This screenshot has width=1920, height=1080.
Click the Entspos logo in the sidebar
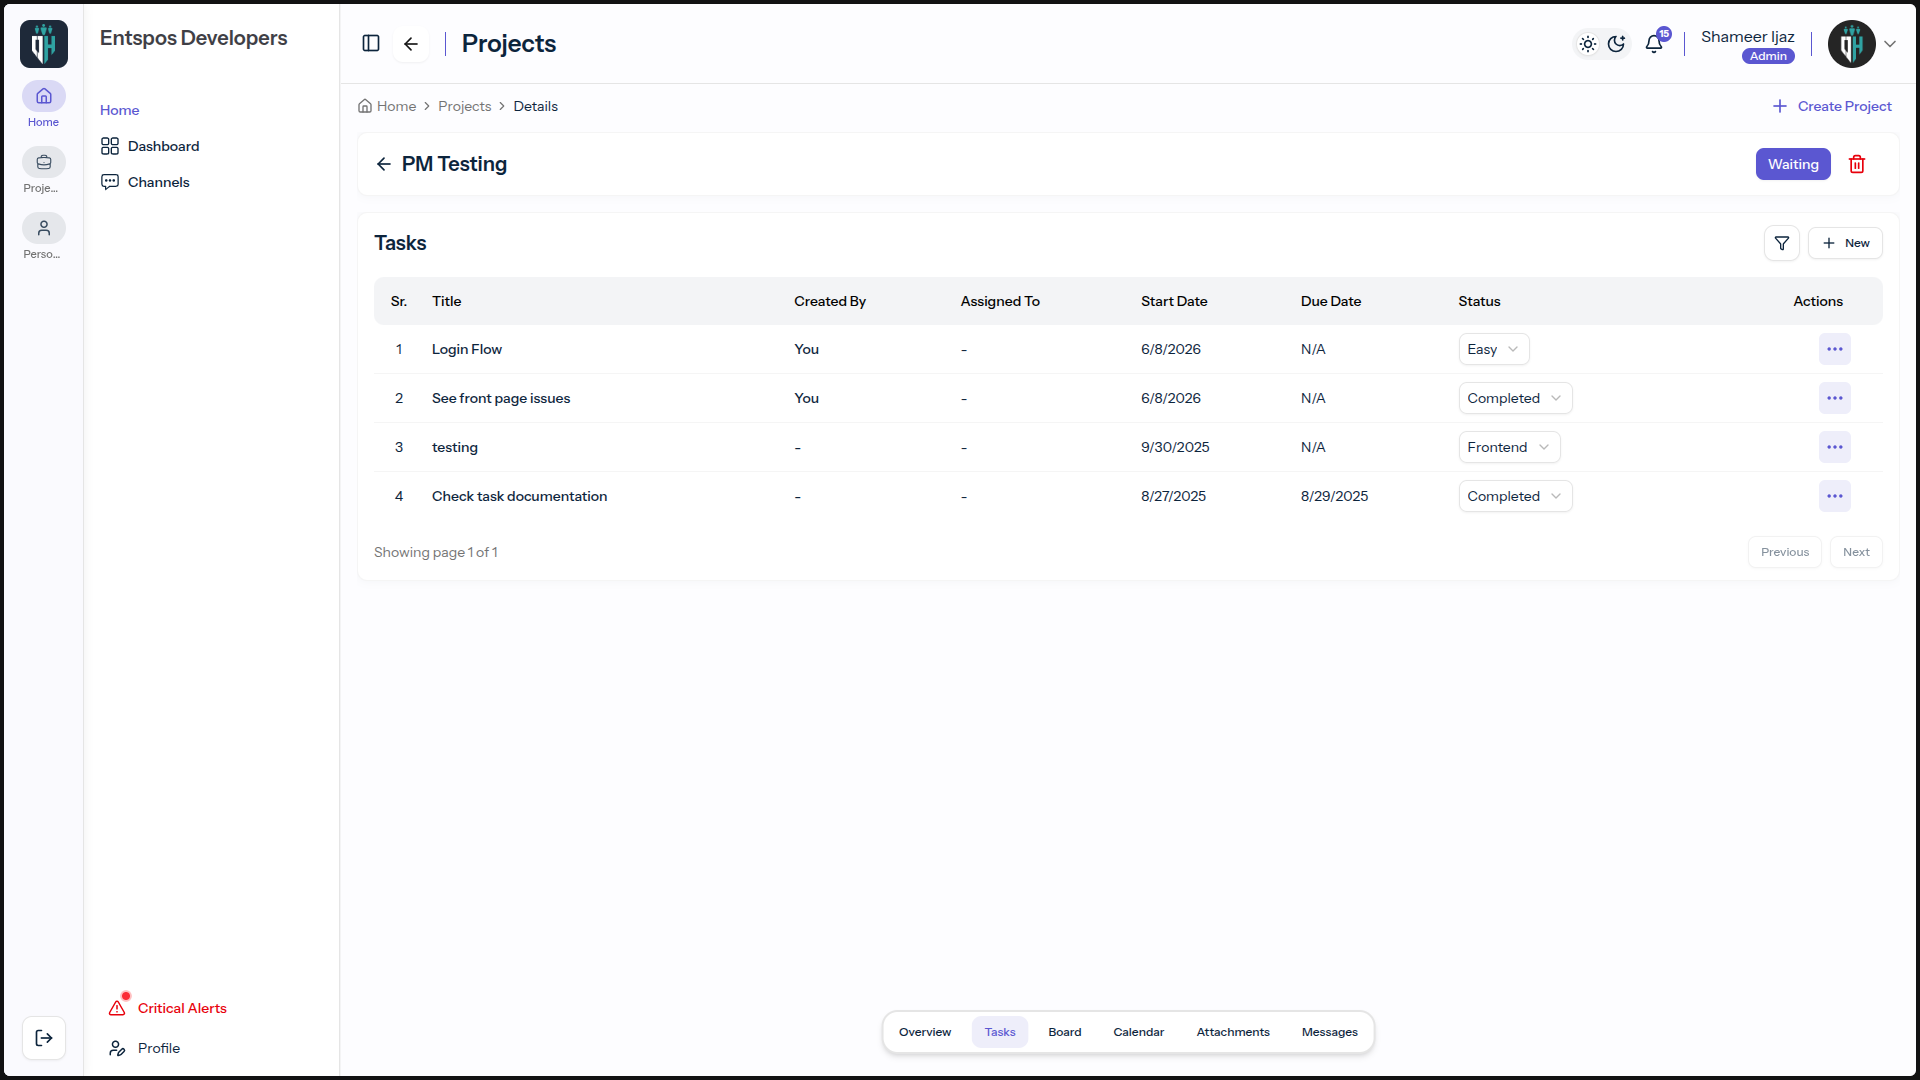point(44,44)
